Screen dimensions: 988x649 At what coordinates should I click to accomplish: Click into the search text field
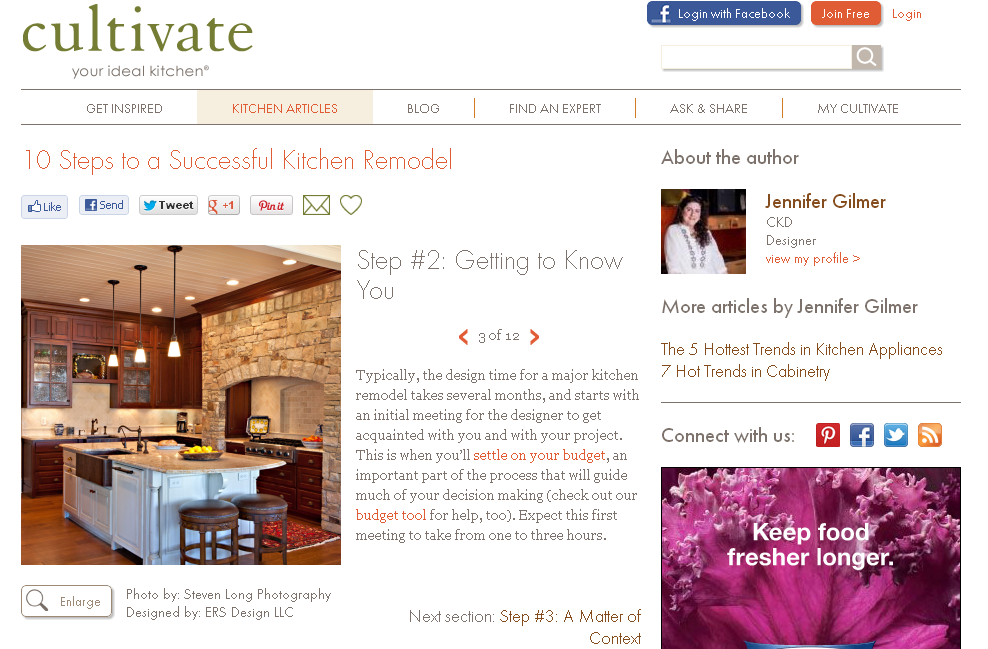(x=756, y=57)
